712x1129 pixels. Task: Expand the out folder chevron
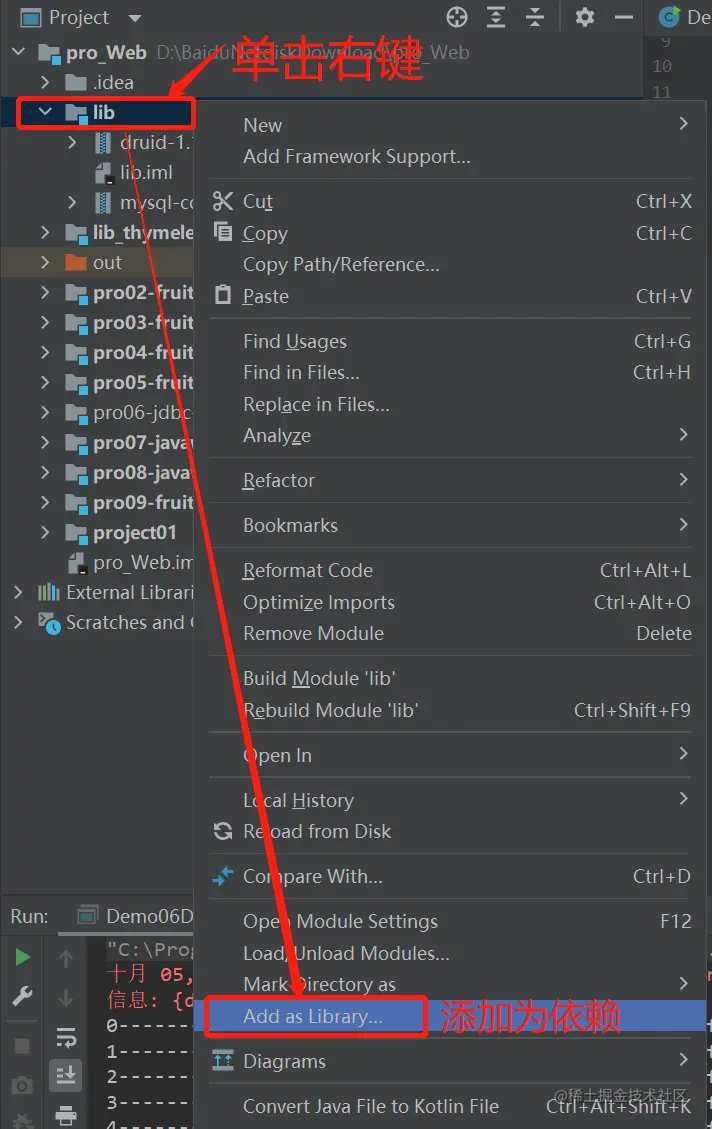45,262
